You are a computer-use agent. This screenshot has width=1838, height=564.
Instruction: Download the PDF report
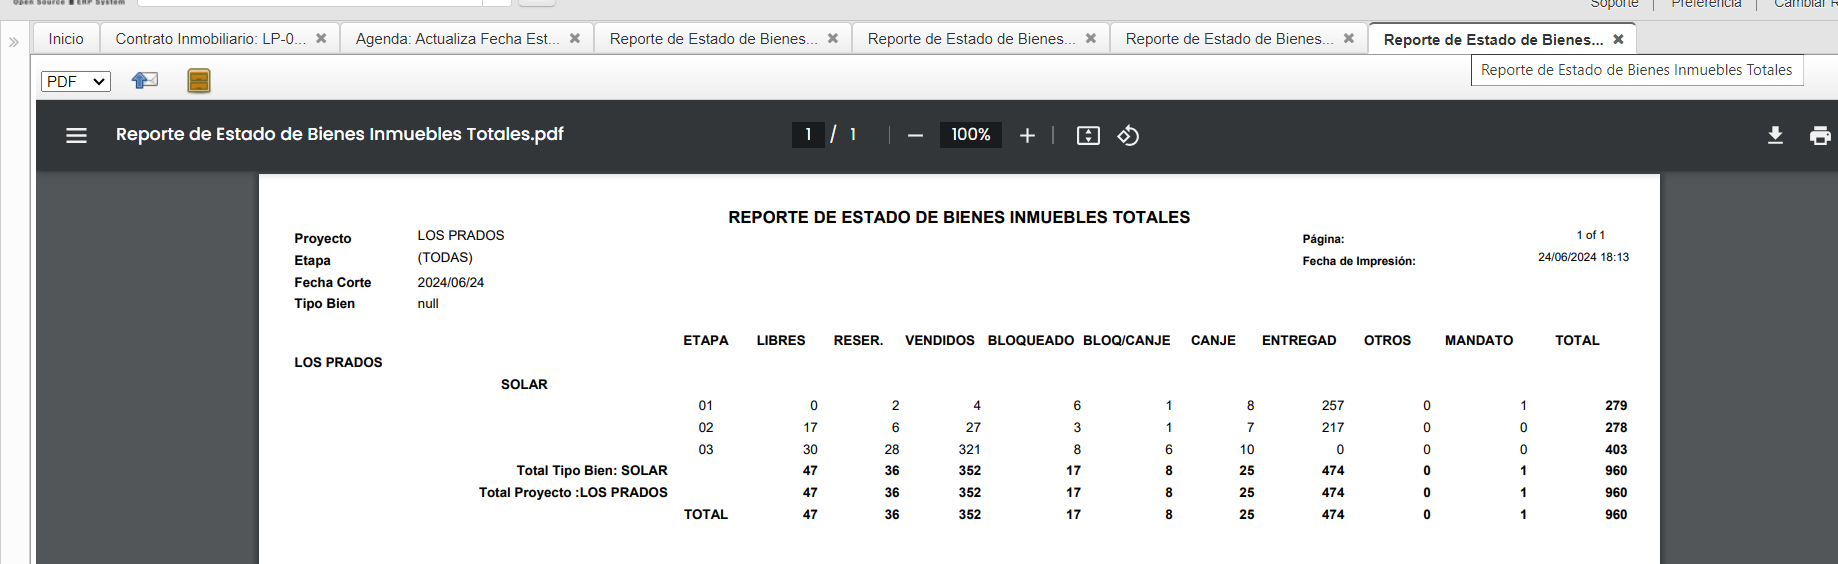pyautogui.click(x=1775, y=135)
